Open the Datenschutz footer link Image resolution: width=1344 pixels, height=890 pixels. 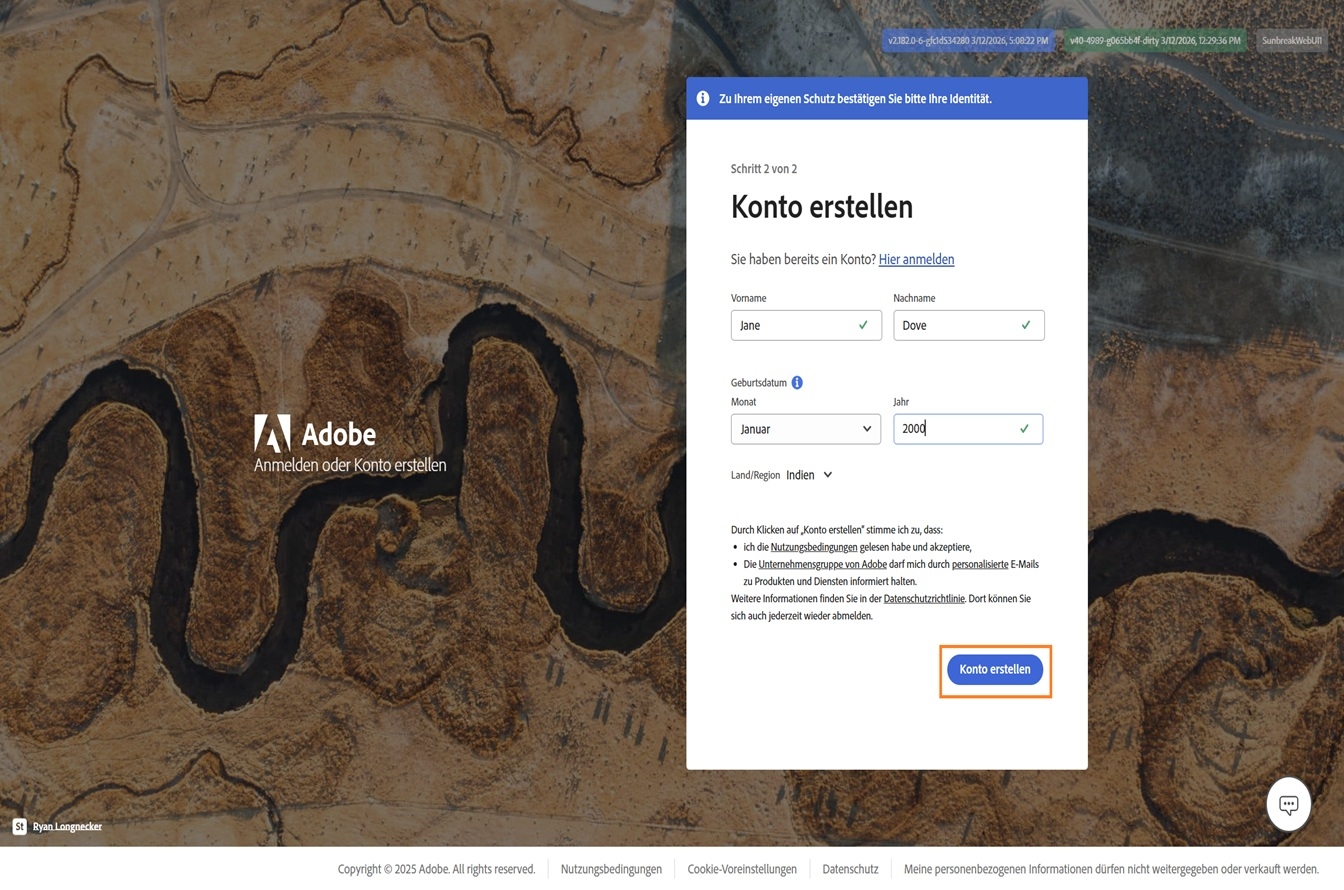pyautogui.click(x=849, y=869)
